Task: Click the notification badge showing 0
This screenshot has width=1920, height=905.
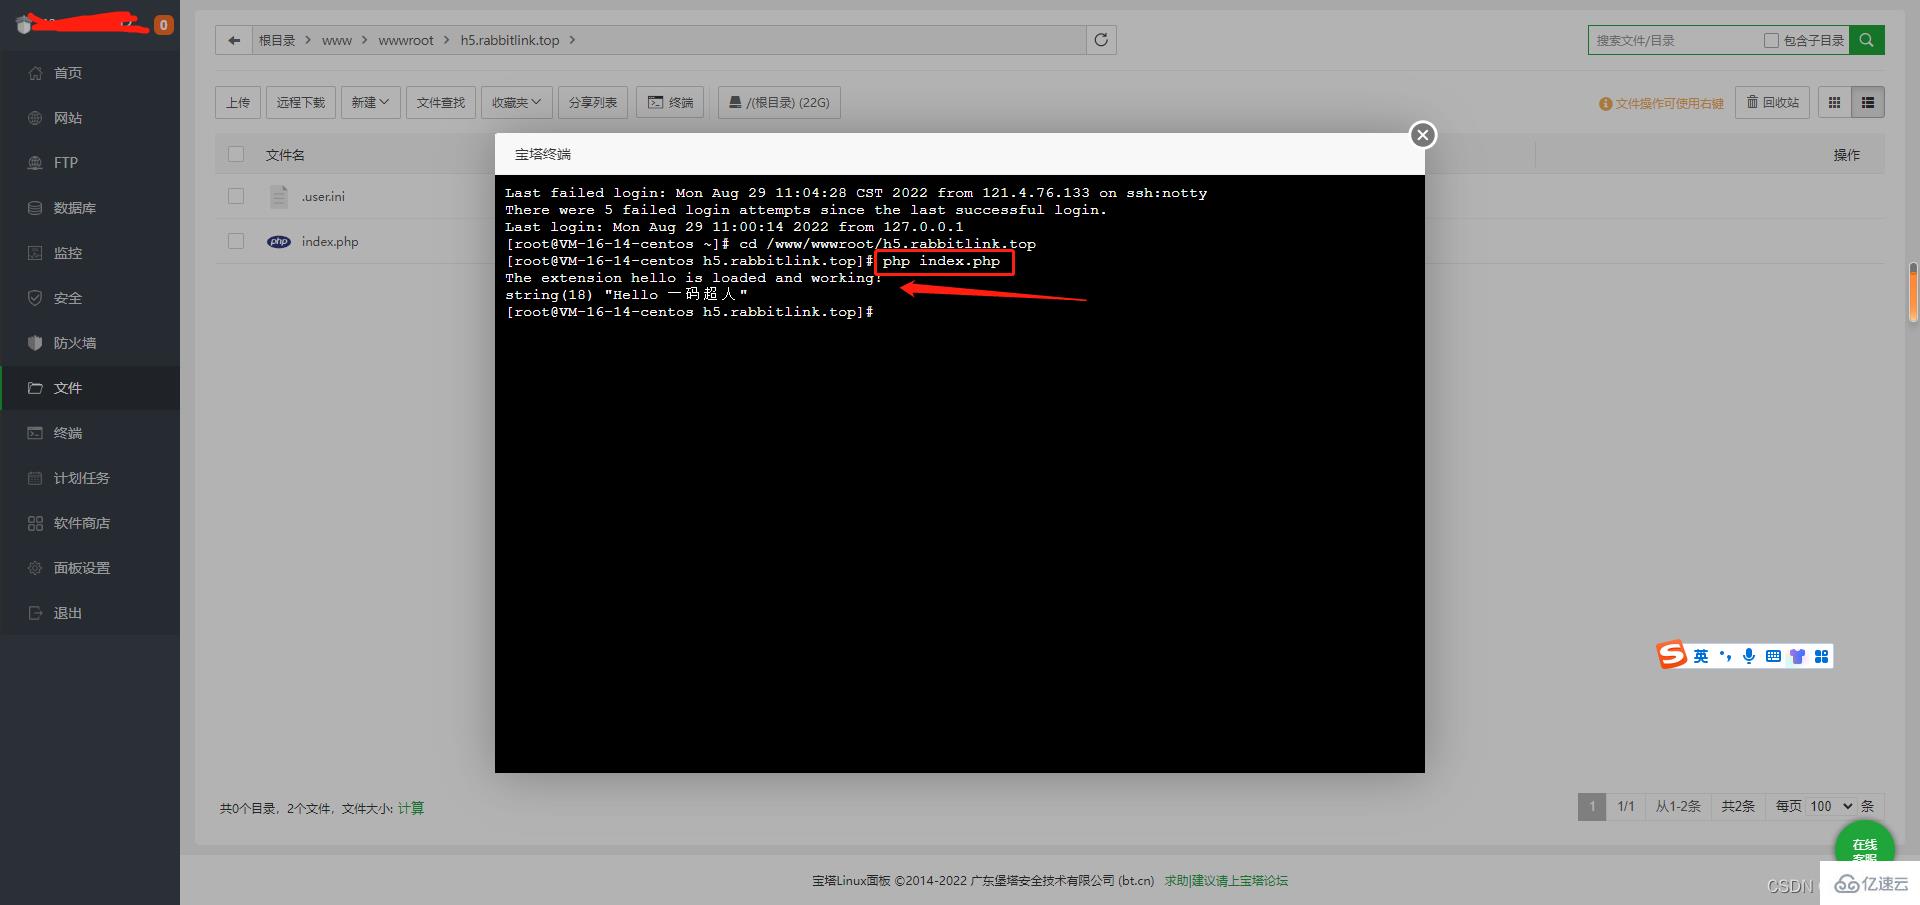Action: tap(163, 24)
